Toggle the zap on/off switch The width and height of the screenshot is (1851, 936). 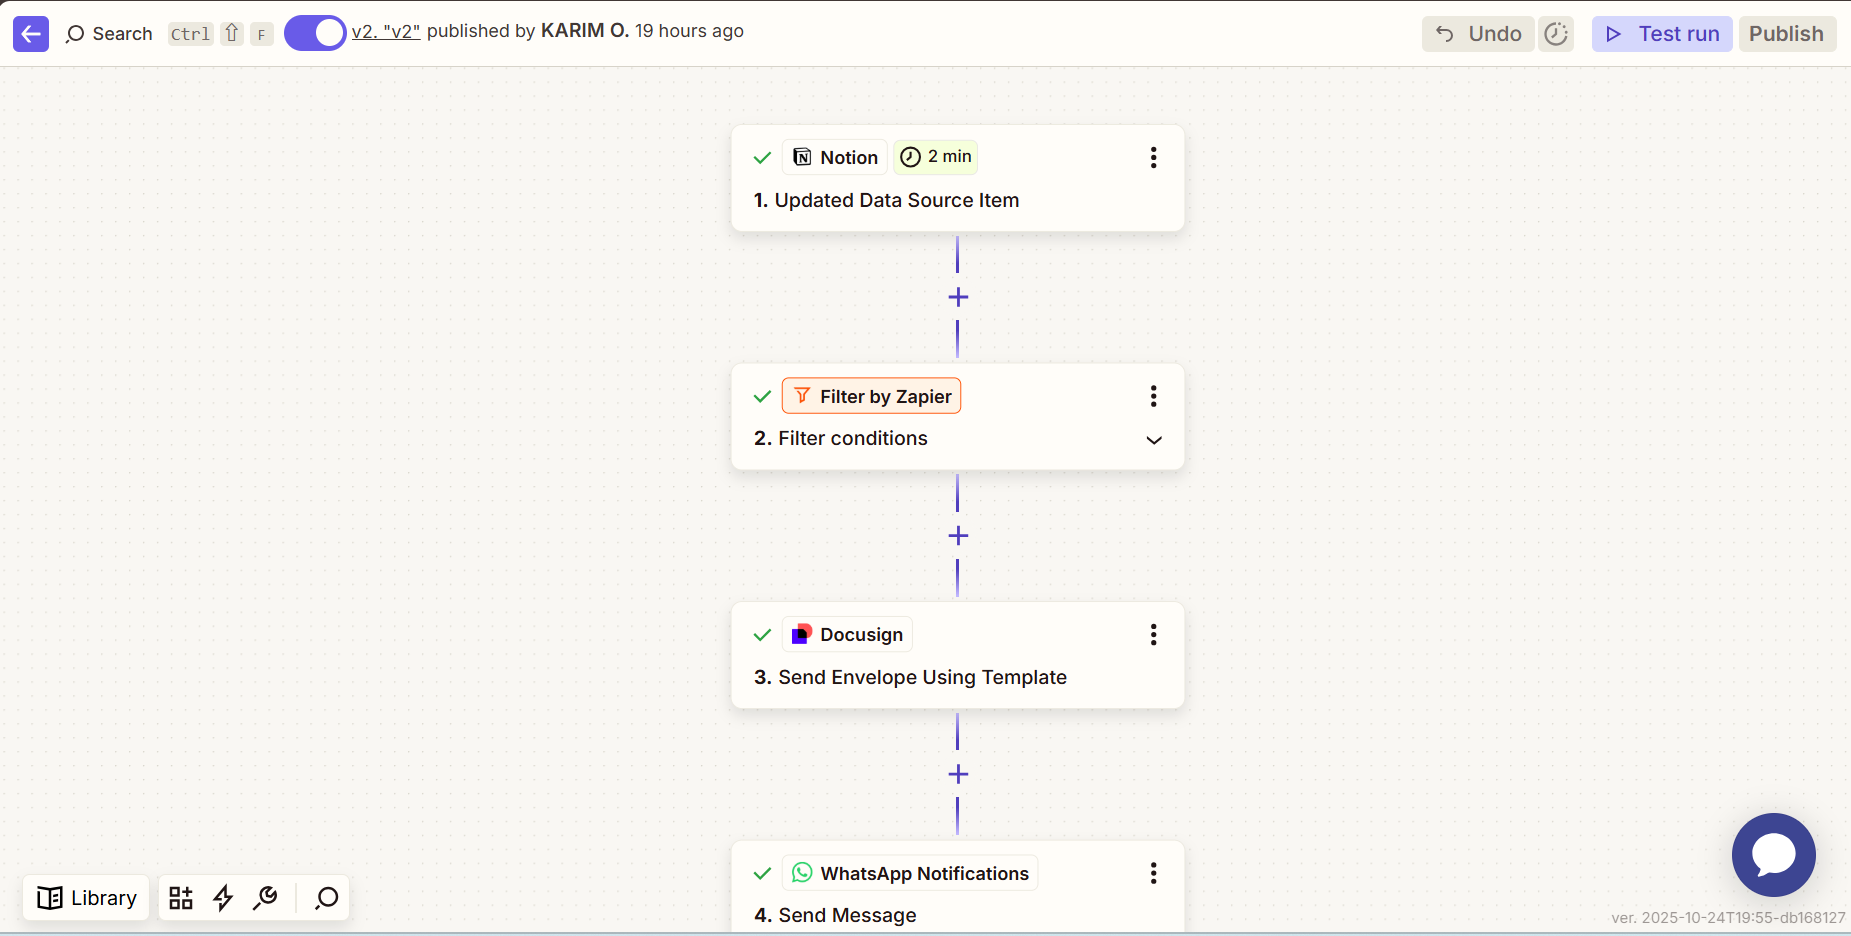314,32
